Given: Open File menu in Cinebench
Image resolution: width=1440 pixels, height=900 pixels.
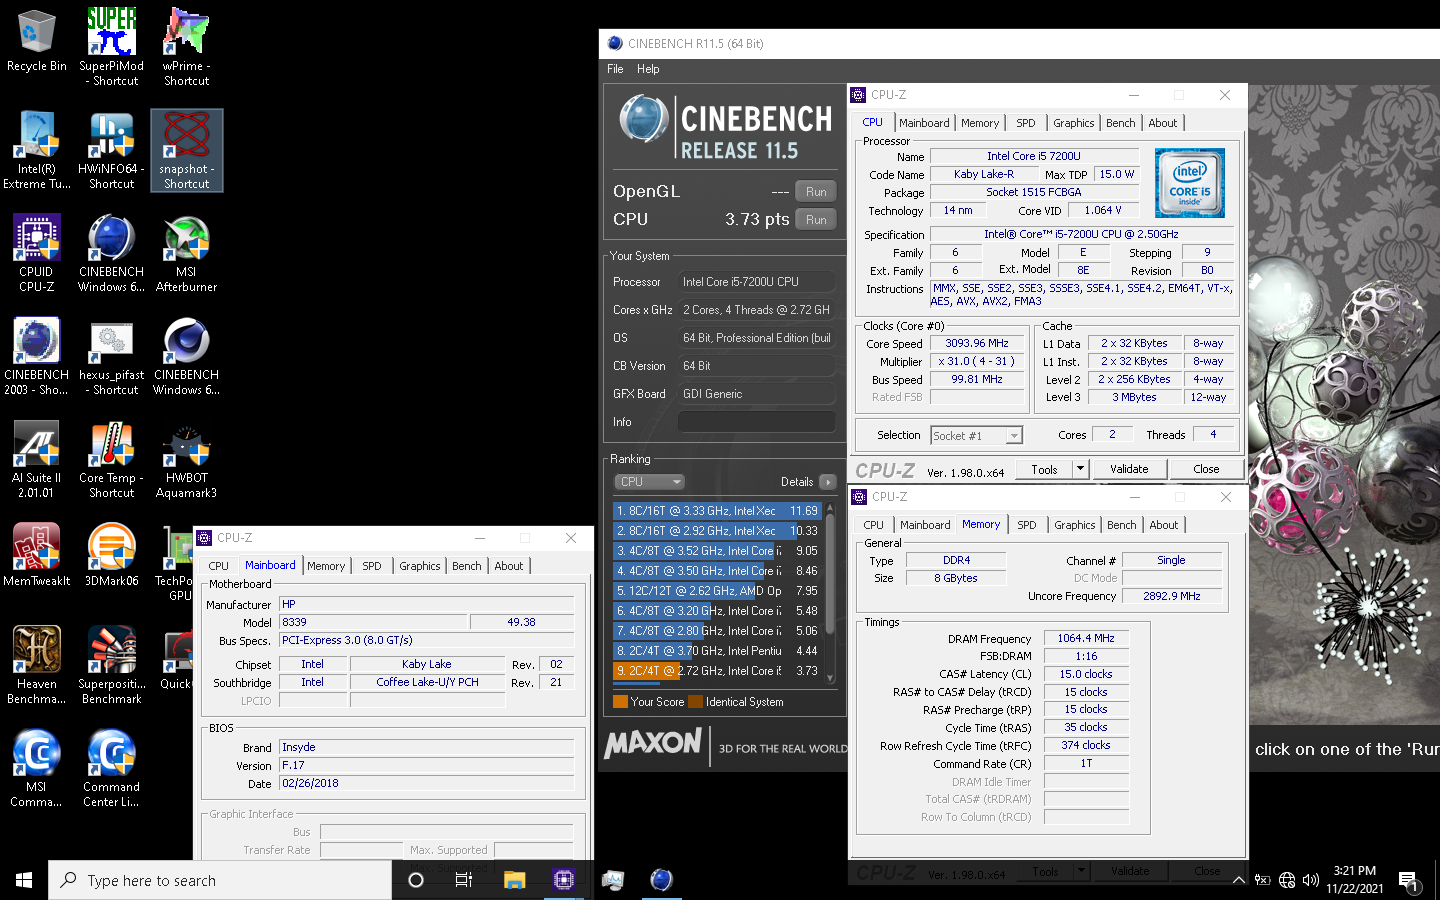Looking at the screenshot, I should 615,69.
